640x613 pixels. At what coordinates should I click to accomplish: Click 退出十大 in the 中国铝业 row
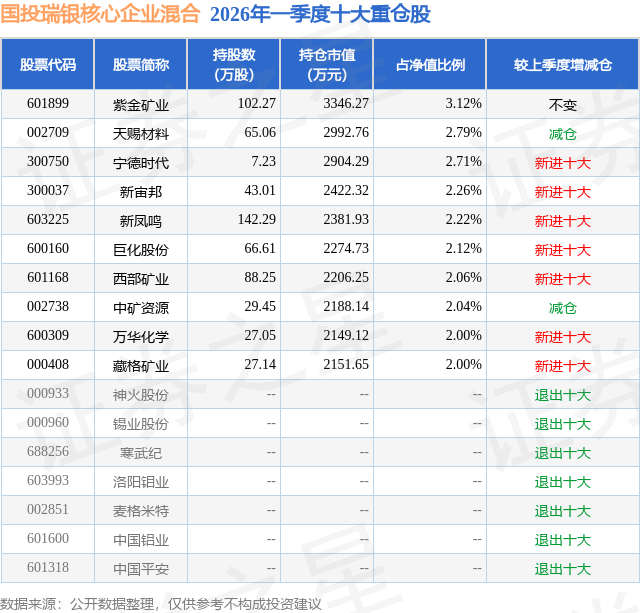pos(562,539)
